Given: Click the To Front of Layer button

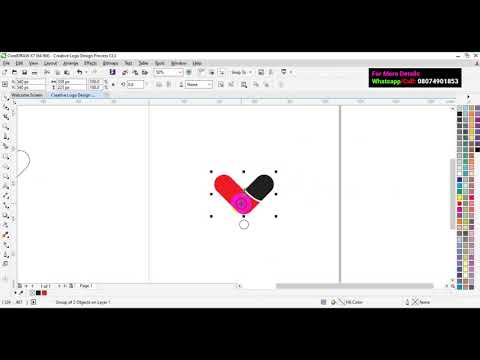Looking at the screenshot, I should [256, 85].
